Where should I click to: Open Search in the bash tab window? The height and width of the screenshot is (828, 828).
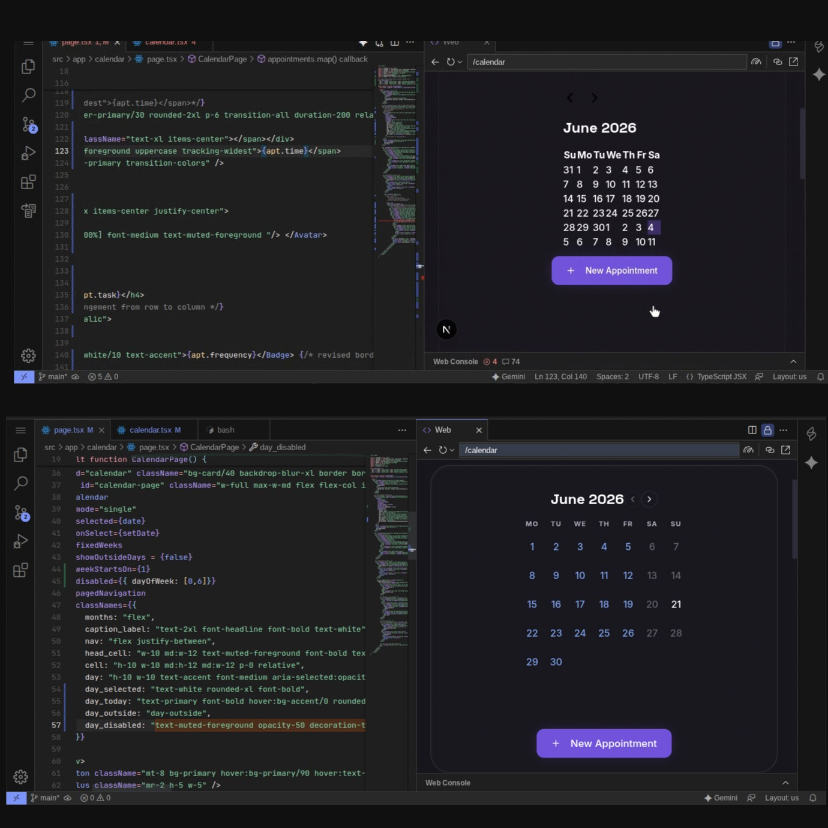21,483
